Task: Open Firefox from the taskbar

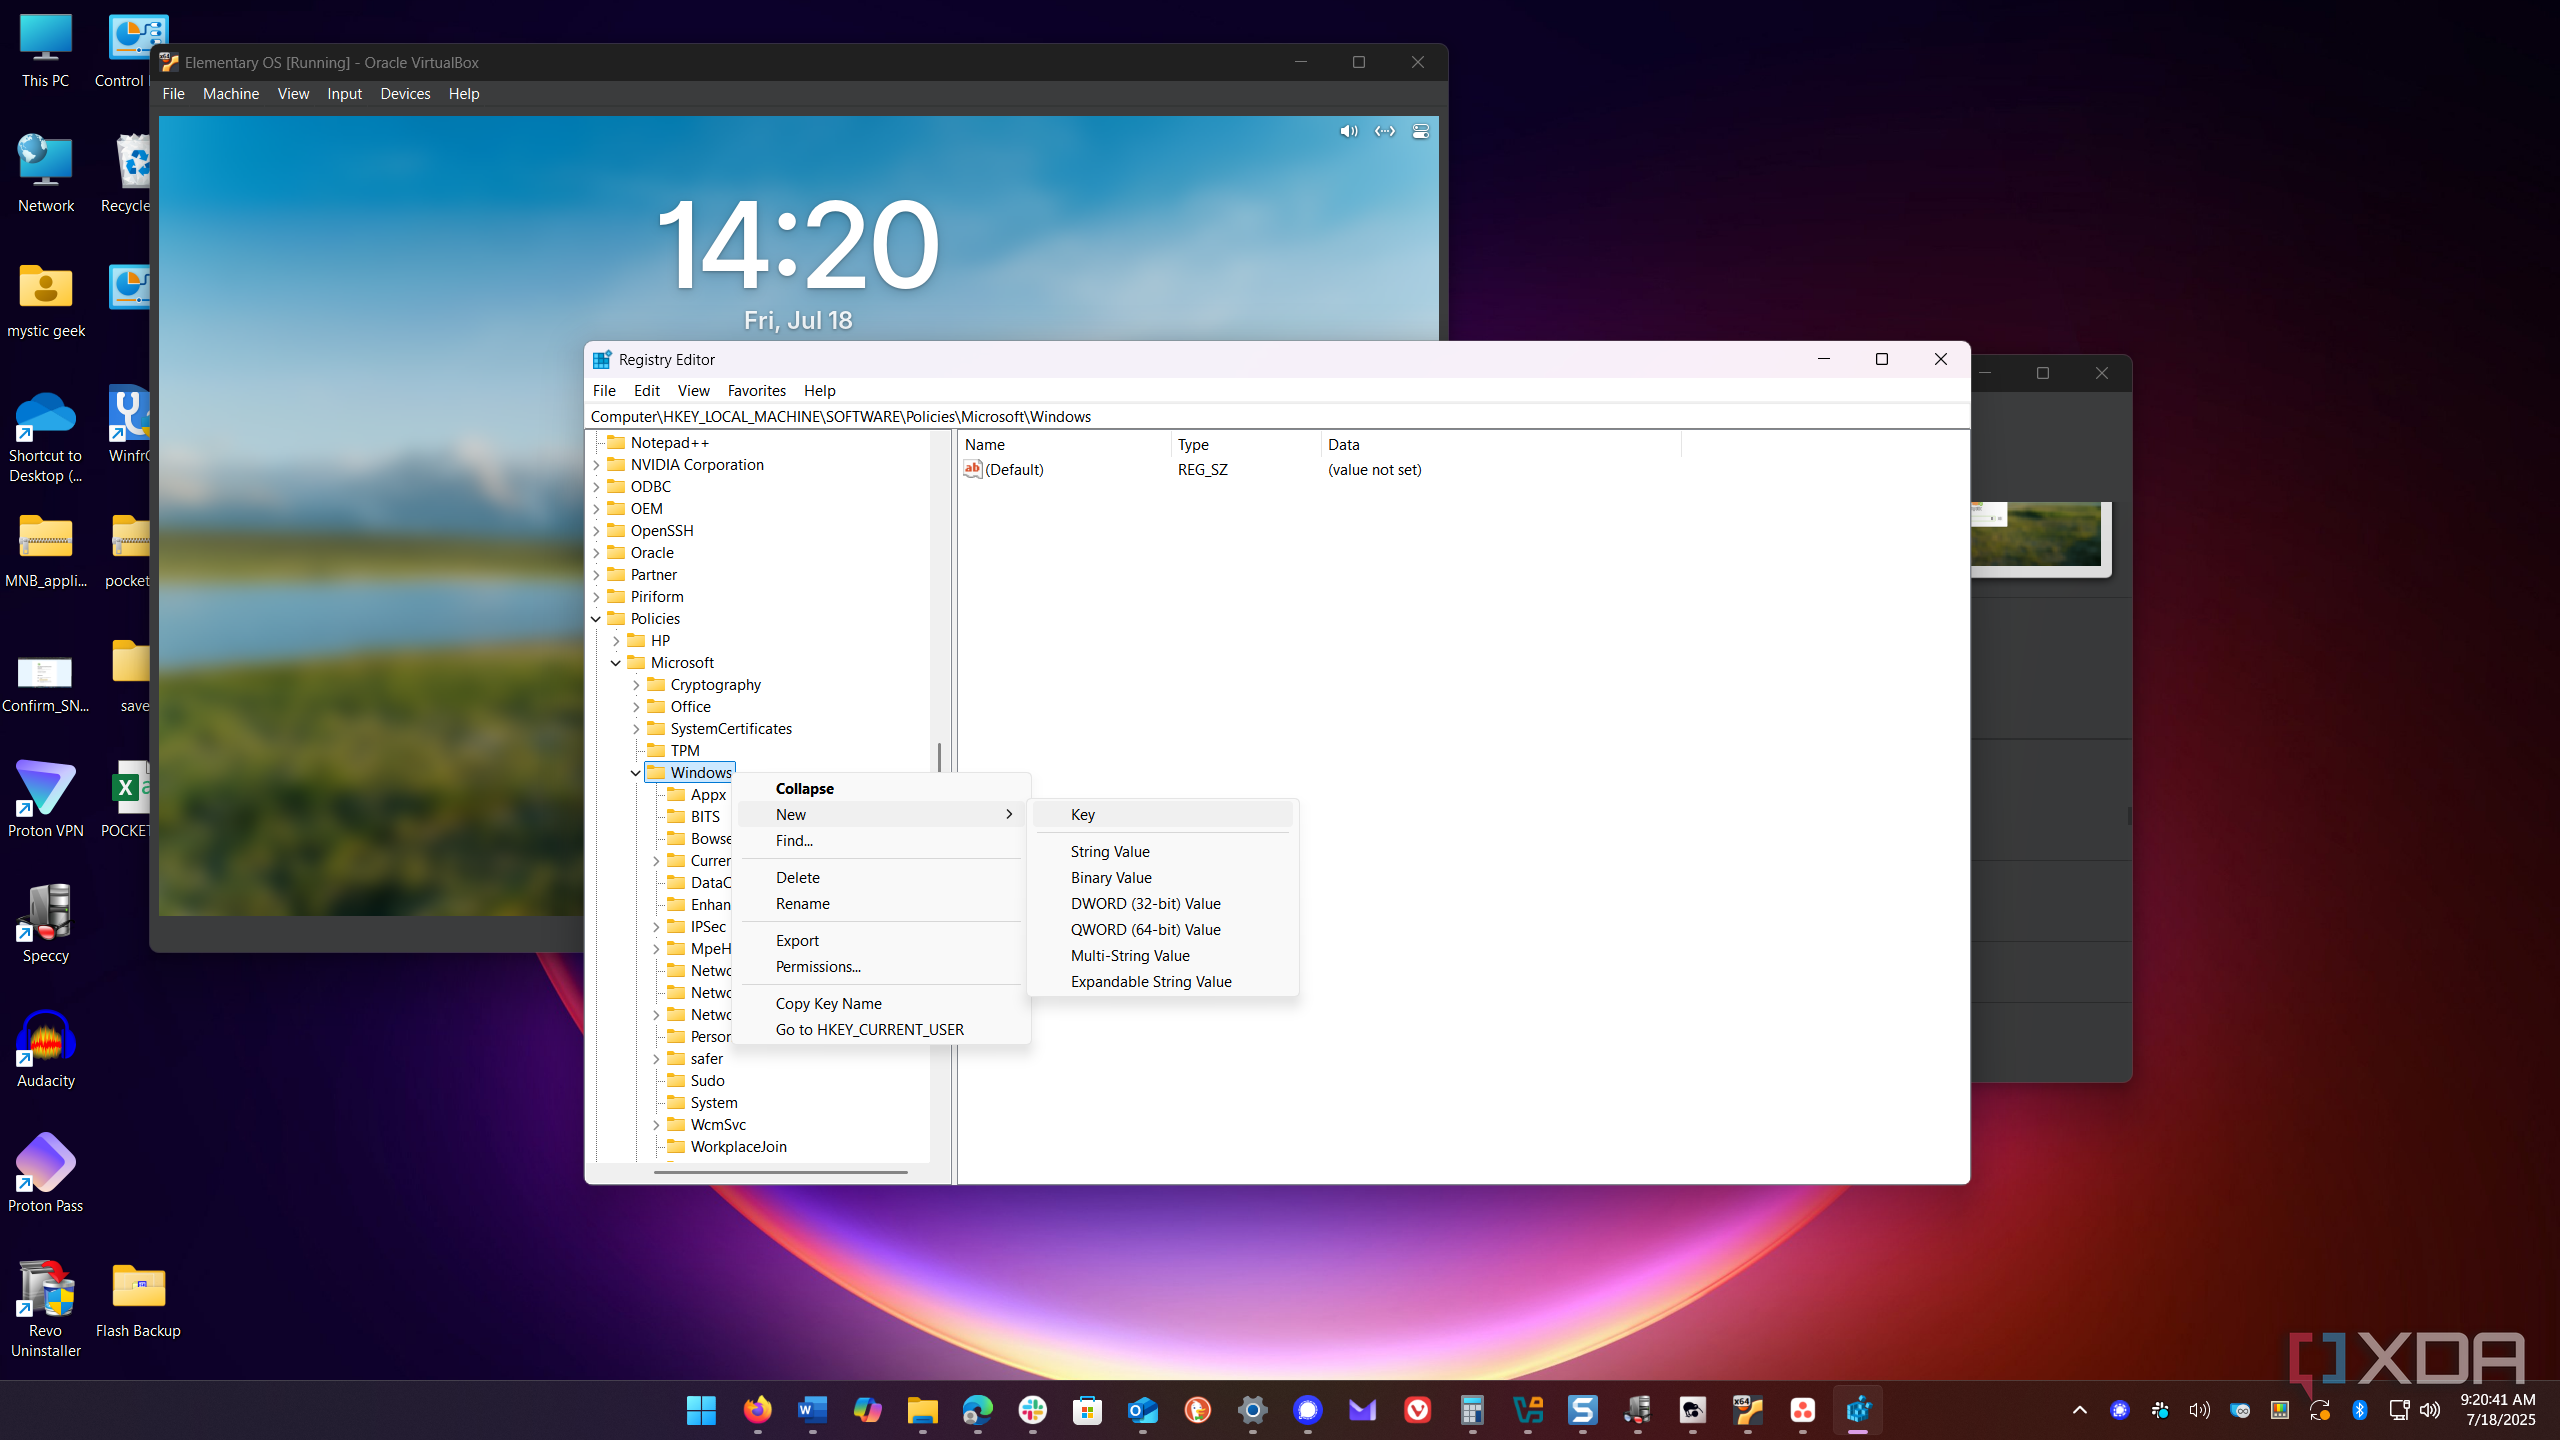Action: point(757,1410)
